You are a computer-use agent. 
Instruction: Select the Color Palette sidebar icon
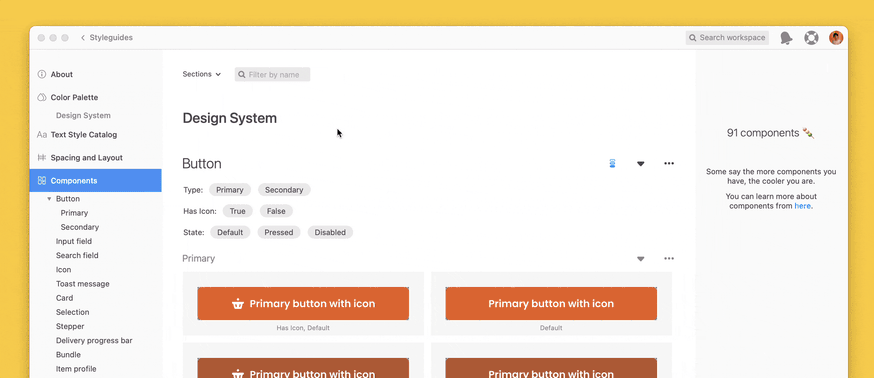[42, 97]
